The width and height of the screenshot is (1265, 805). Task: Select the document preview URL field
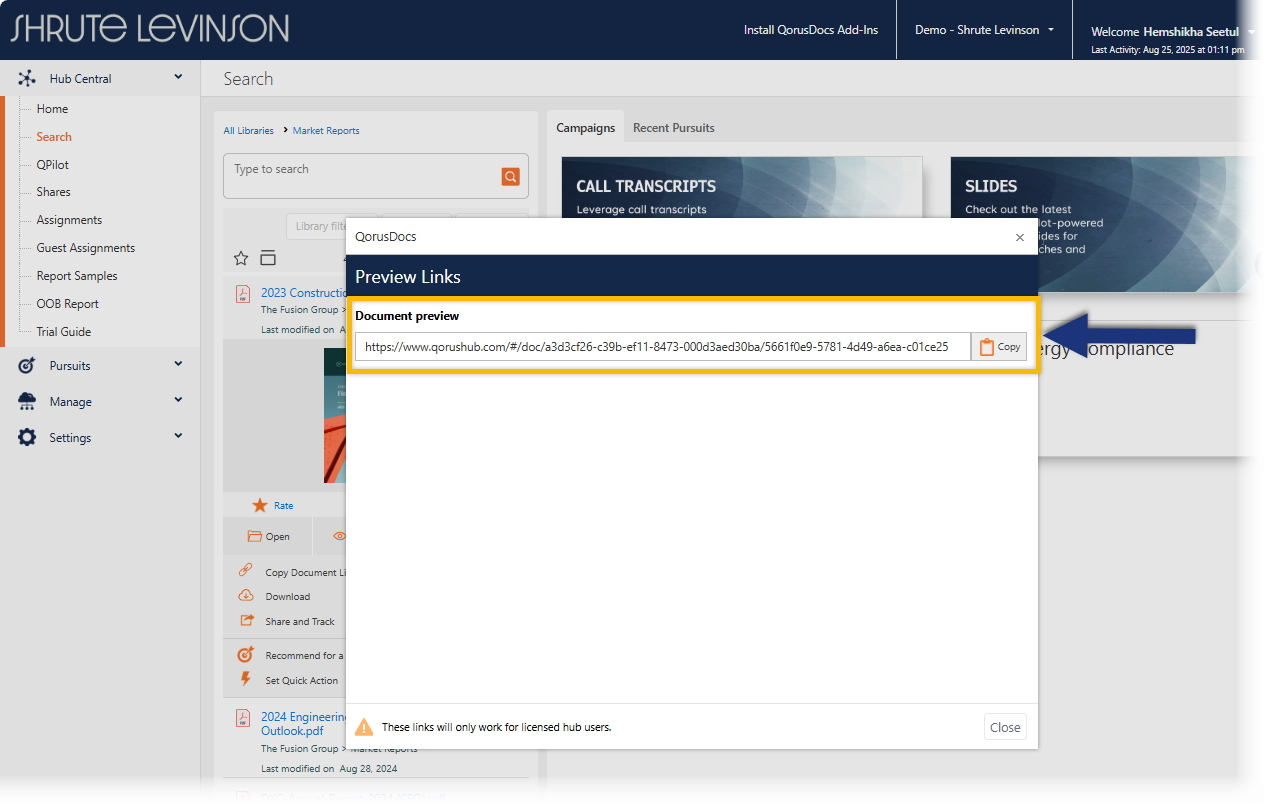click(661, 347)
